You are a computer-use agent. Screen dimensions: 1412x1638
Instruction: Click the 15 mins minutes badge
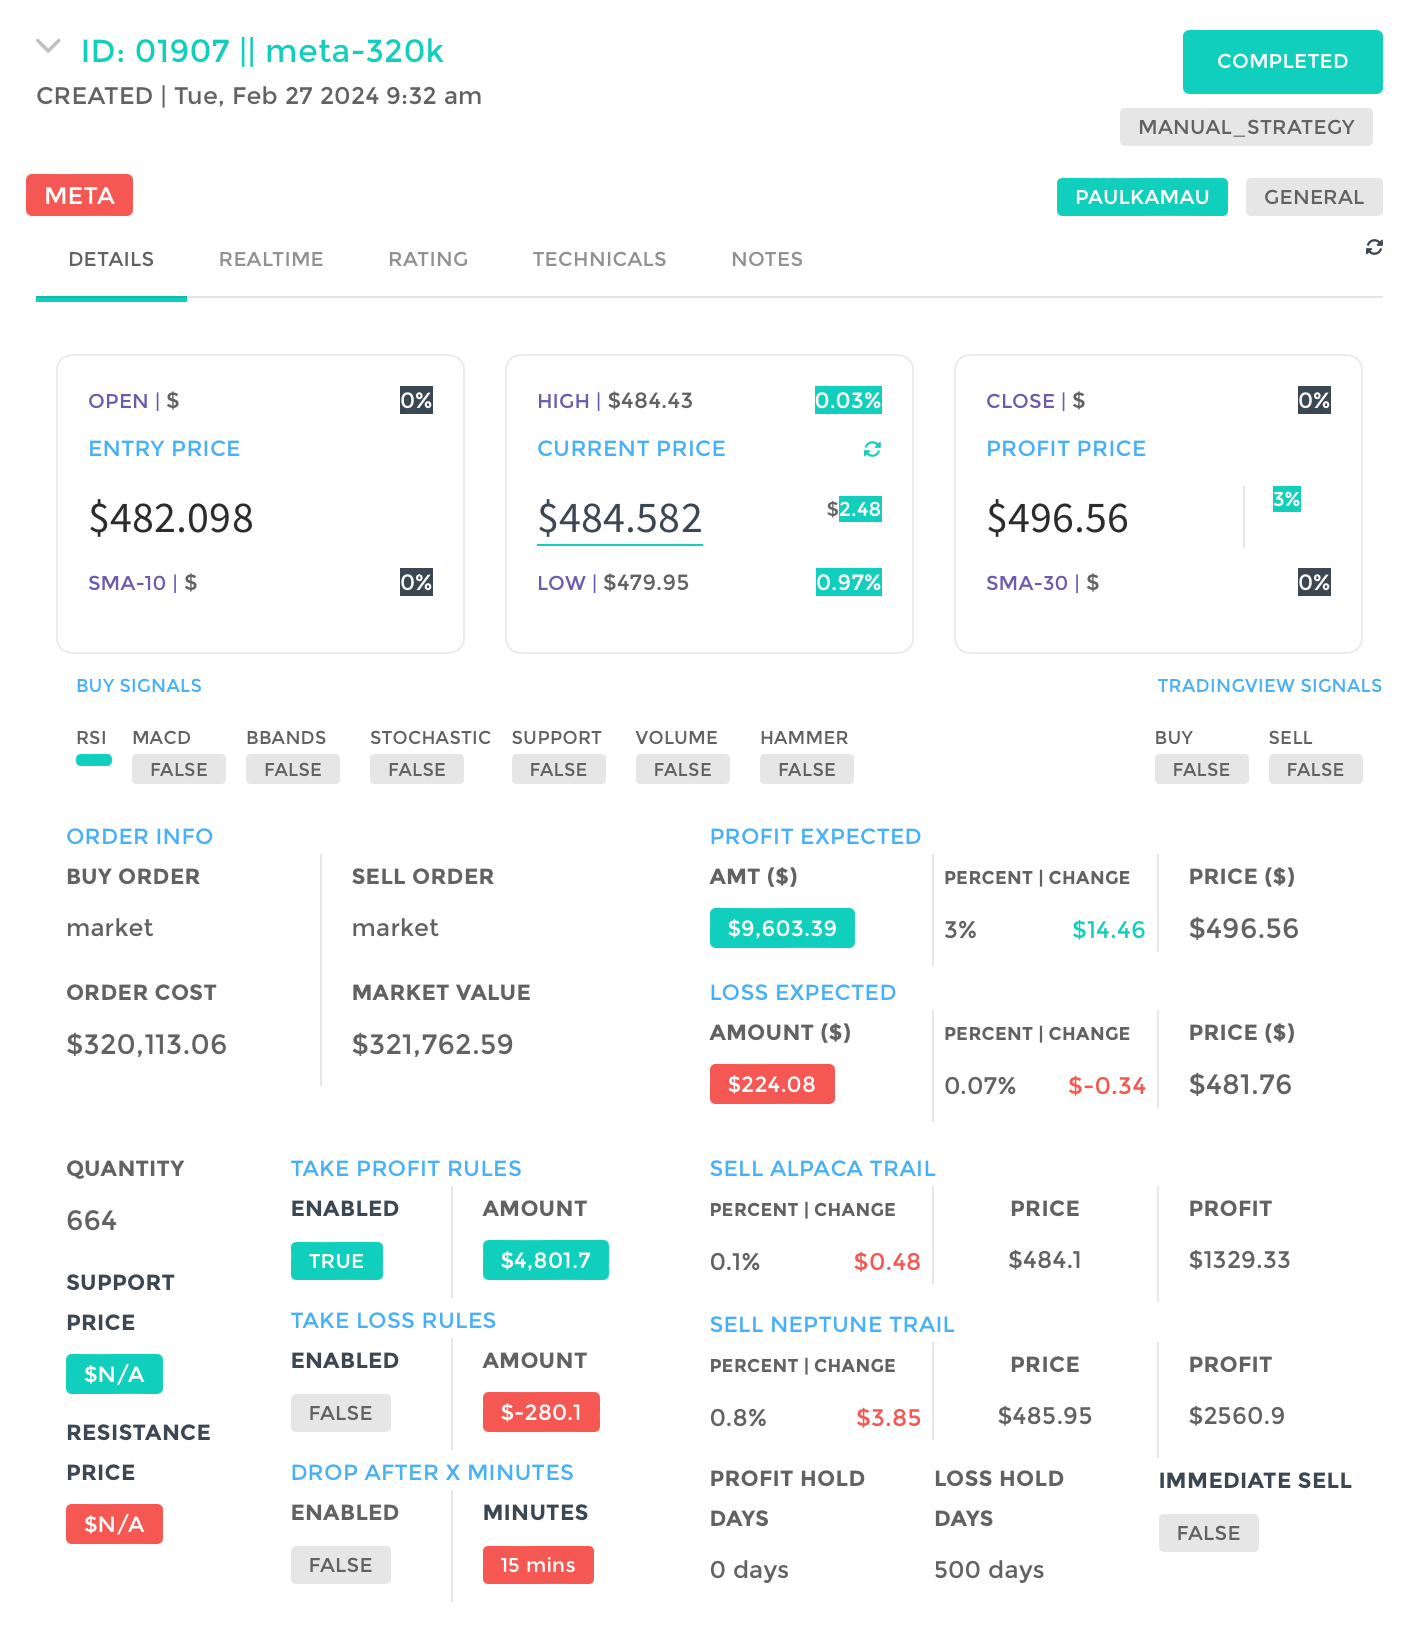[538, 1565]
